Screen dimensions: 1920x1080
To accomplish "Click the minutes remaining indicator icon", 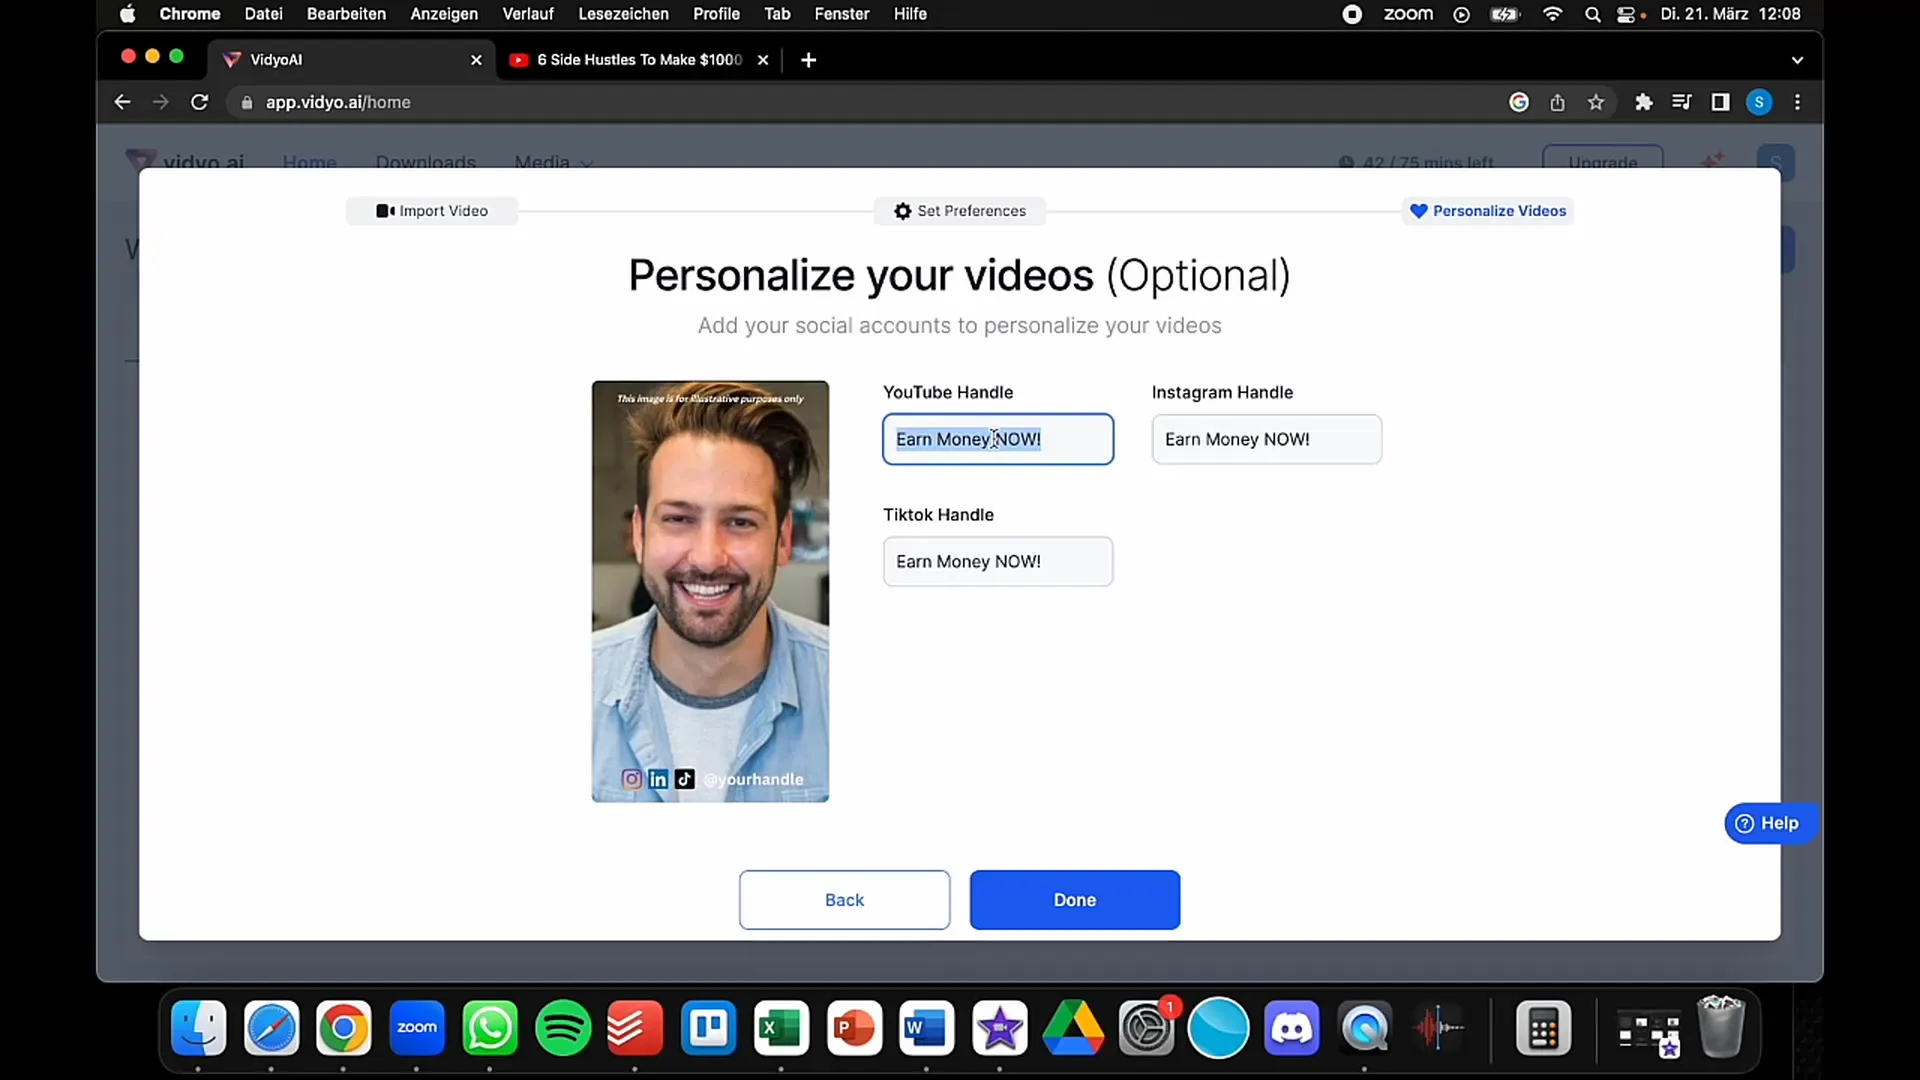I will click(1344, 161).
